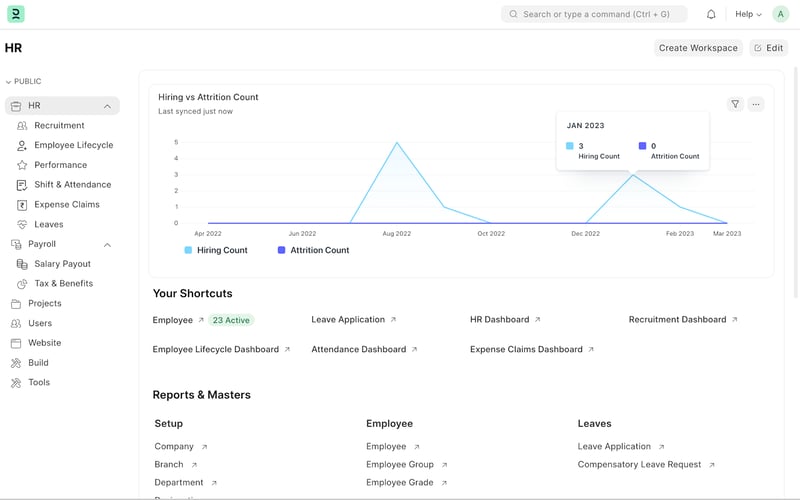The width and height of the screenshot is (800, 500).
Task: Open Leave Application under Leaves
Action: (614, 446)
